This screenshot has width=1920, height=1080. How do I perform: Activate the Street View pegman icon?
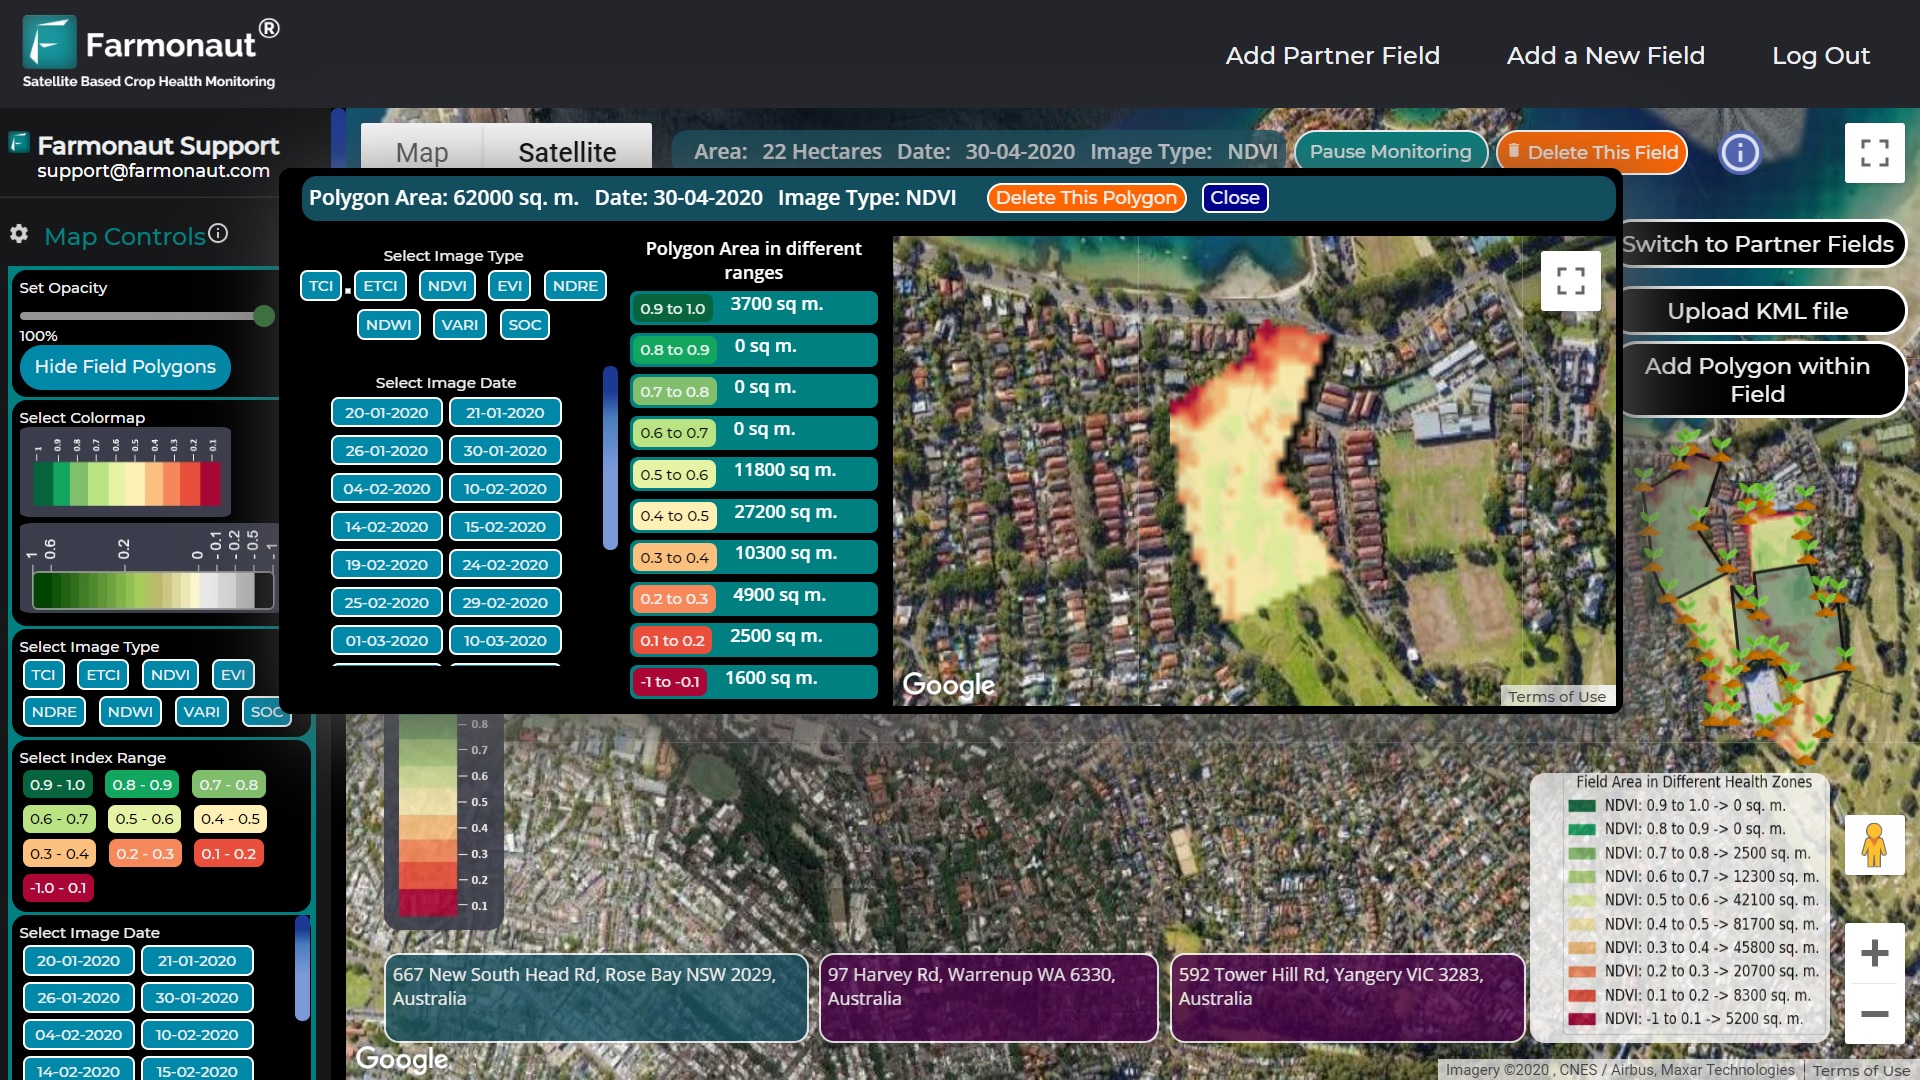(x=1875, y=845)
